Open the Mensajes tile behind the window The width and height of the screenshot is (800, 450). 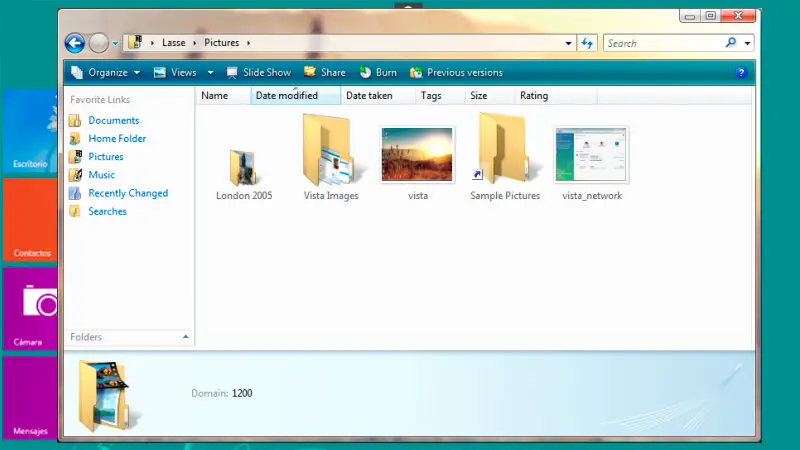coord(30,398)
